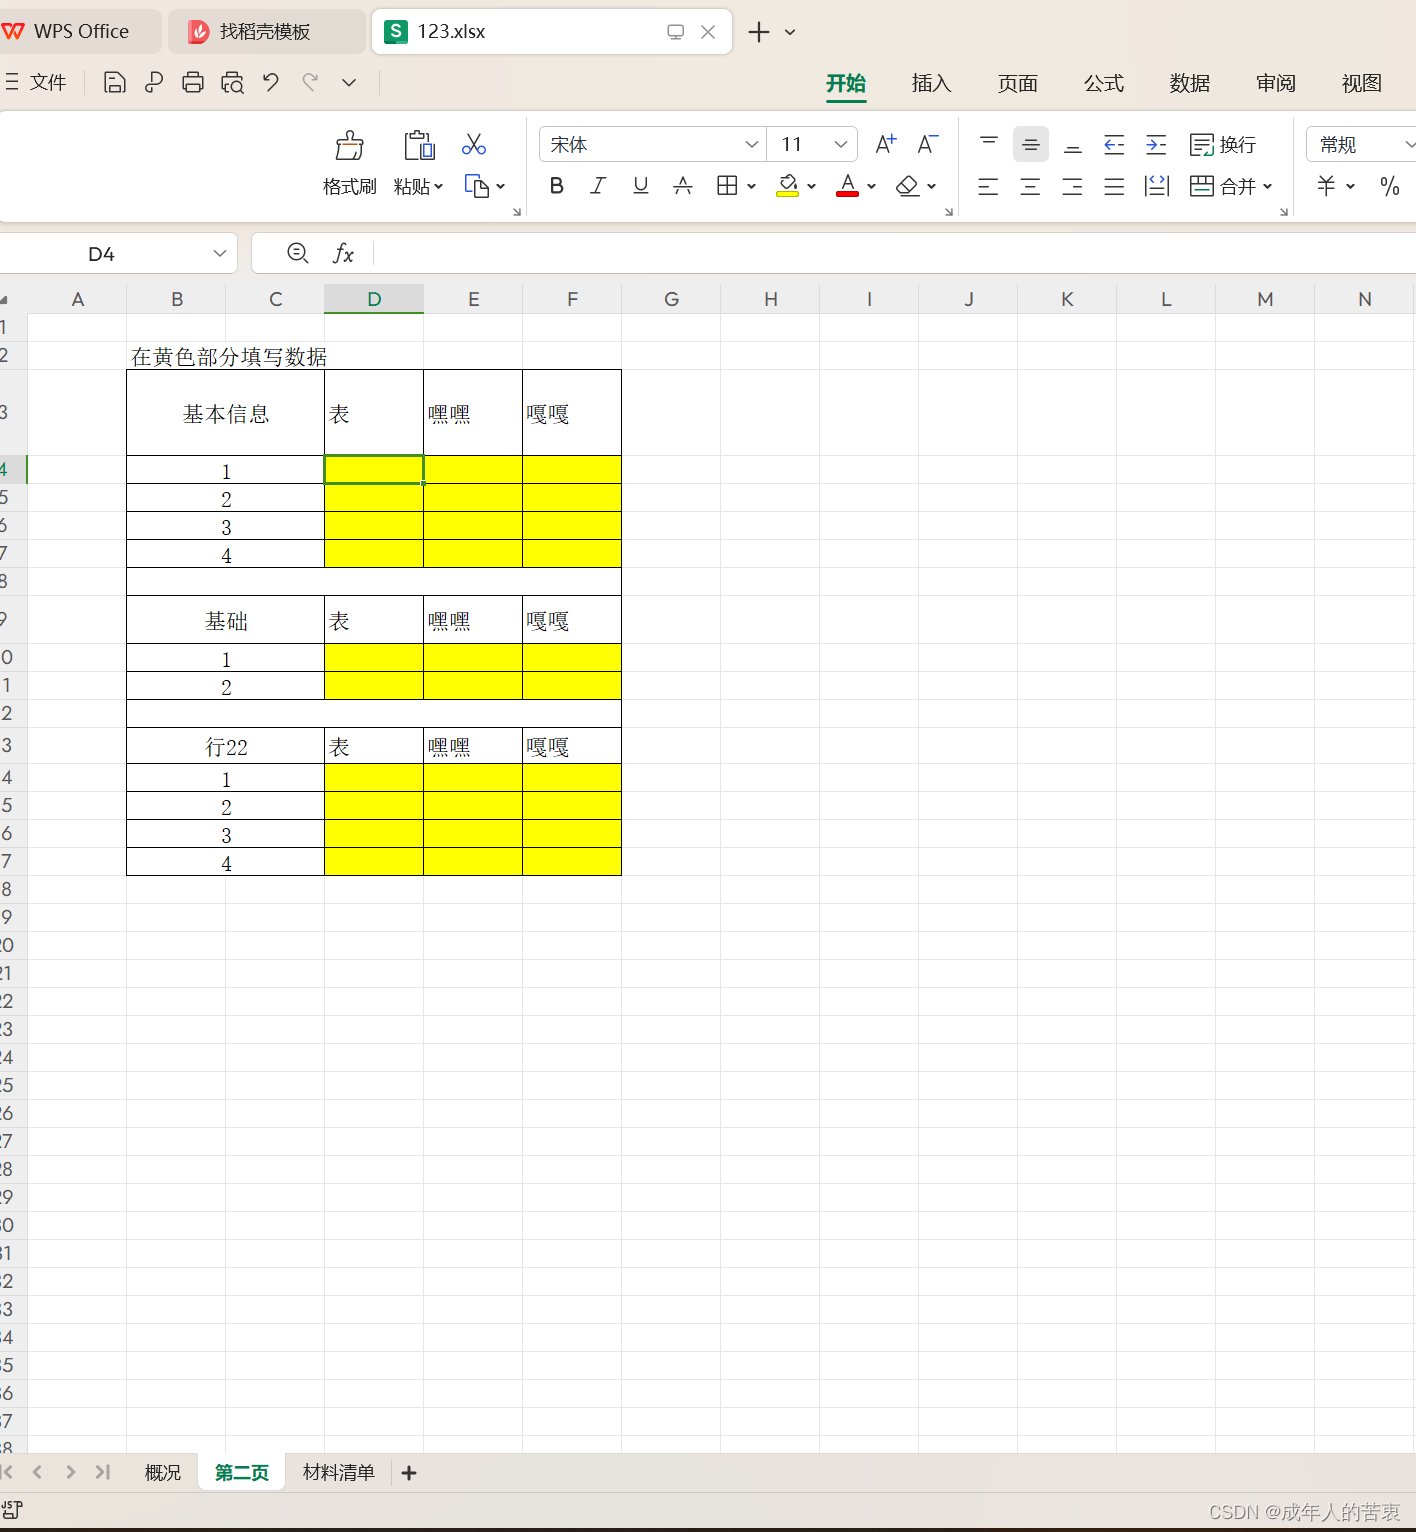1416x1532 pixels.
Task: Increase font size with A+ icon
Action: point(885,144)
